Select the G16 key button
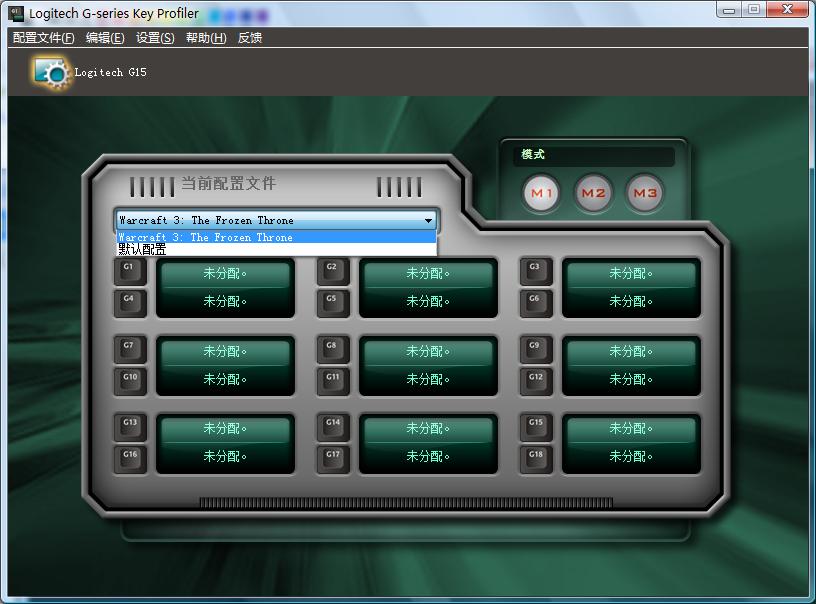 click(x=130, y=458)
